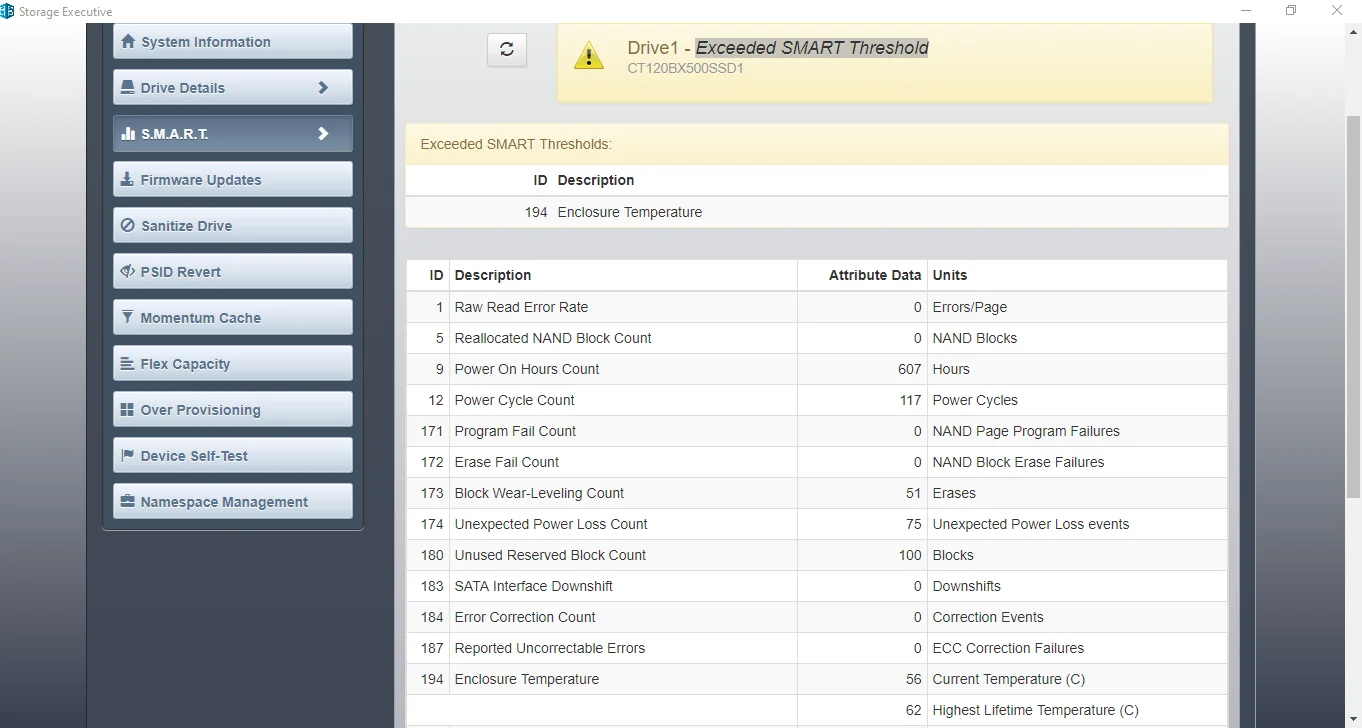Viewport: 1362px width, 728px height.
Task: Open the Over Provisioning page
Action: [233, 410]
